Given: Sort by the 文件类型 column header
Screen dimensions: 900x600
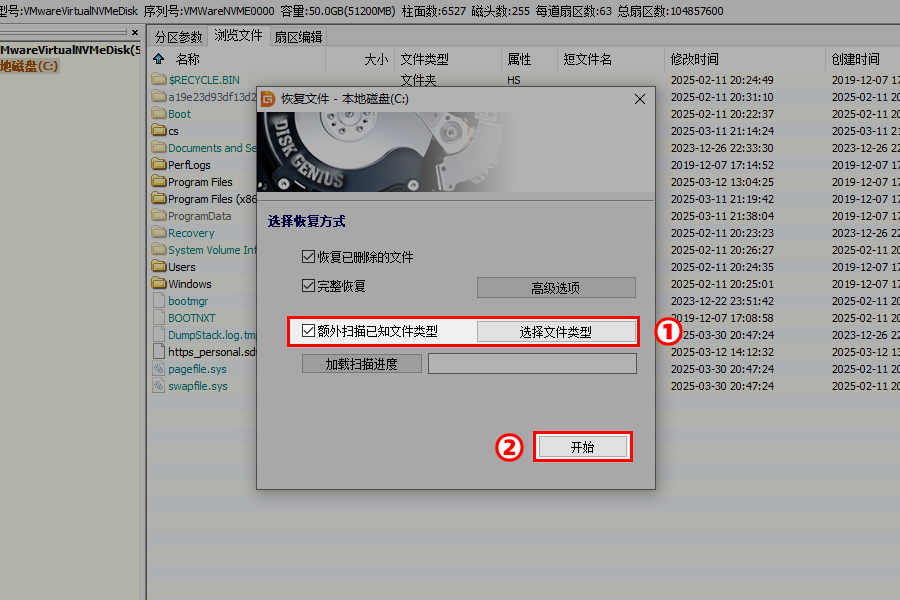Looking at the screenshot, I should point(425,59).
